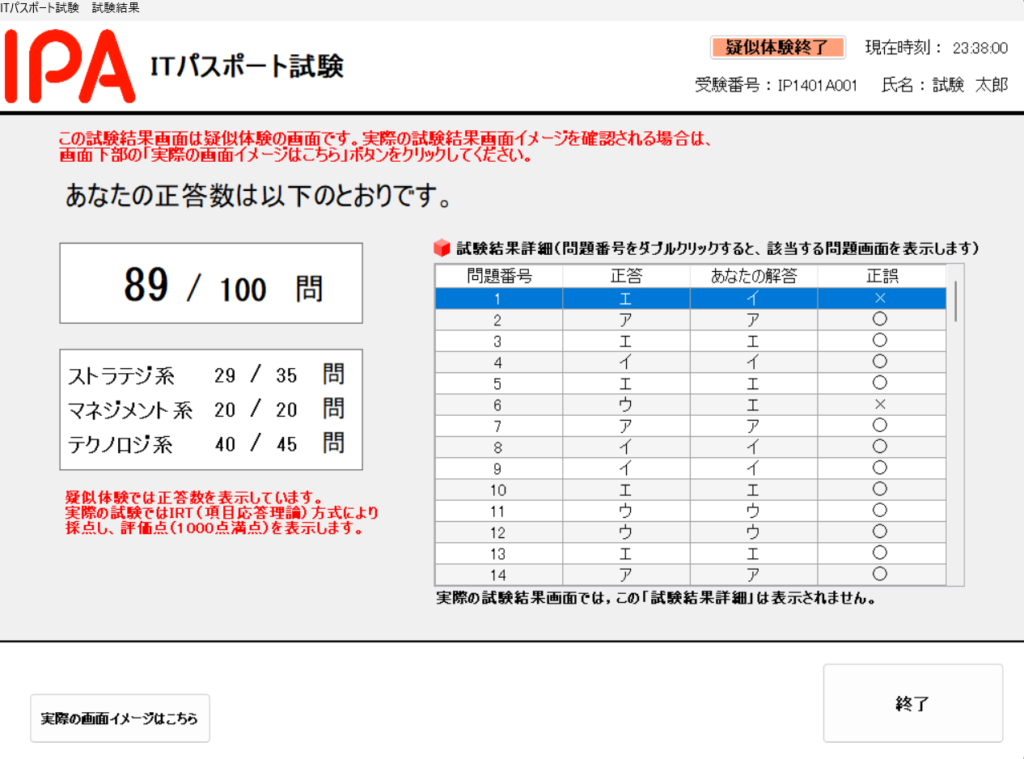
Task: Click the 正誤 column header
Action: [x=880, y=276]
